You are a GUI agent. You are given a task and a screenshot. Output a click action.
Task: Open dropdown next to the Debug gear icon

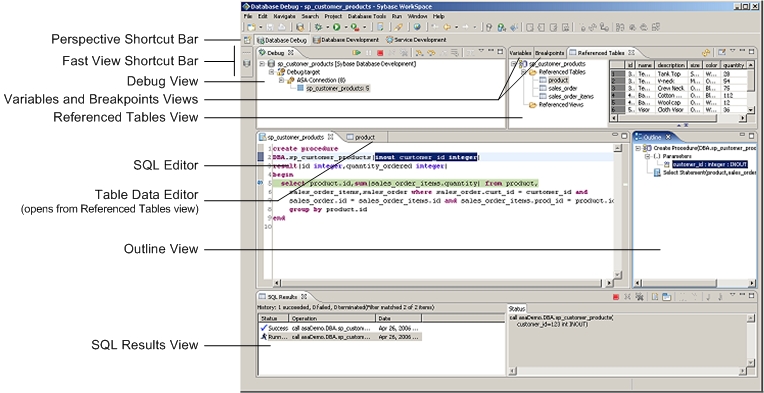click(x=327, y=27)
